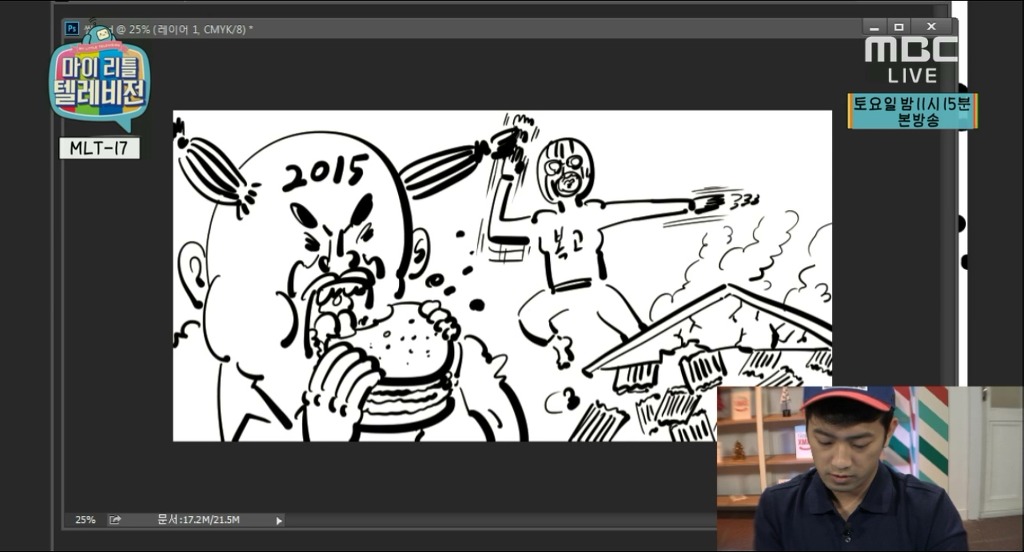The width and height of the screenshot is (1024, 552).
Task: Click the 25% zoom level field
Action: [85, 520]
